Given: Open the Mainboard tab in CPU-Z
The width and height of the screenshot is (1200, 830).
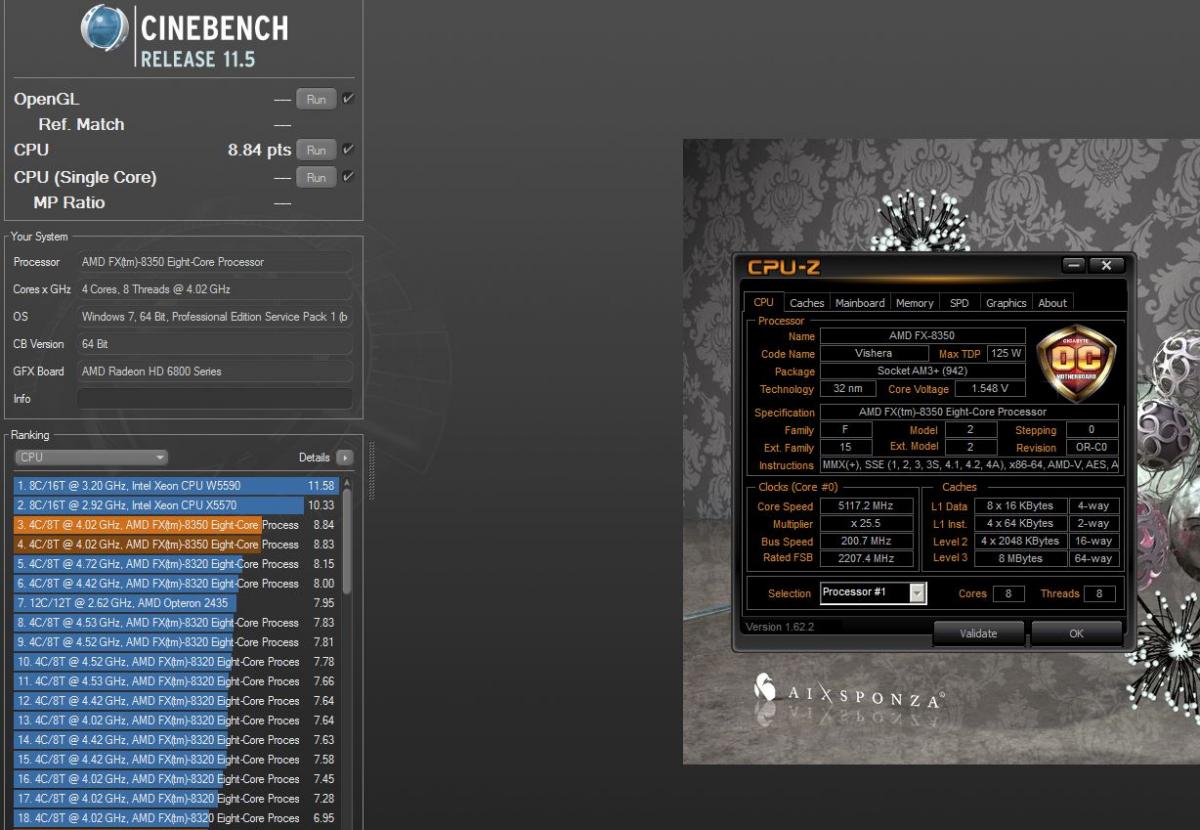Looking at the screenshot, I should click(860, 303).
